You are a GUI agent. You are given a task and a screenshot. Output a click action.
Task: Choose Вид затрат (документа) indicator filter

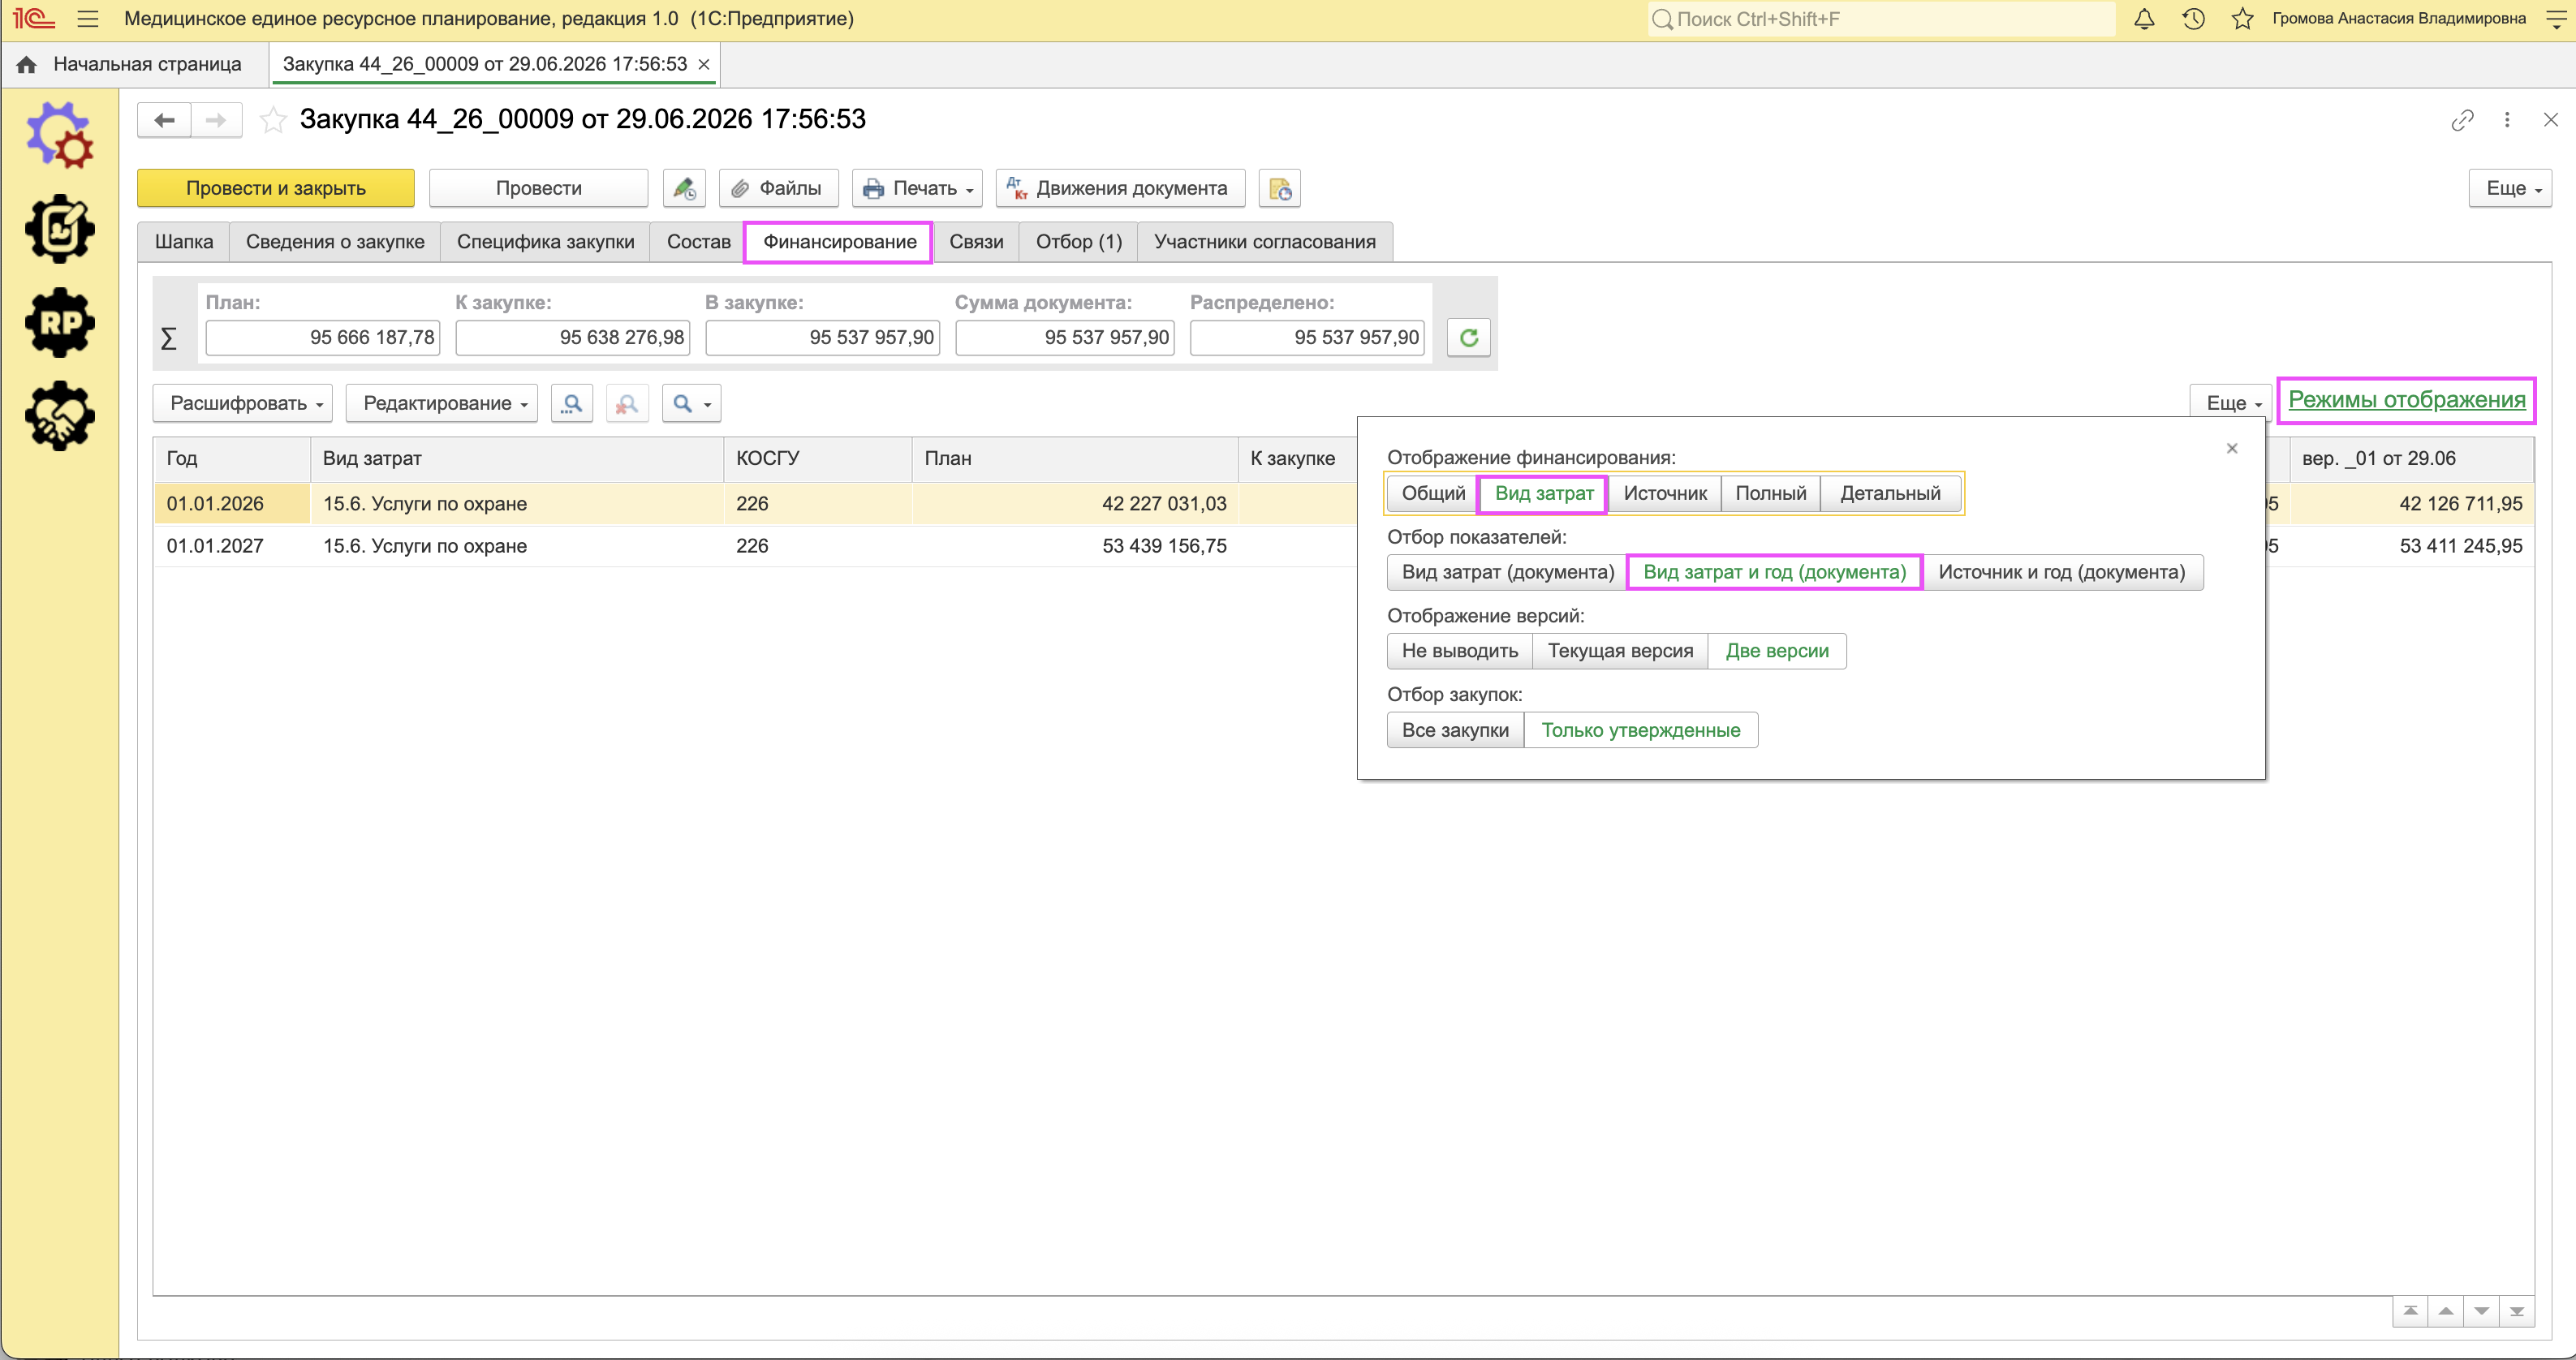(1508, 572)
